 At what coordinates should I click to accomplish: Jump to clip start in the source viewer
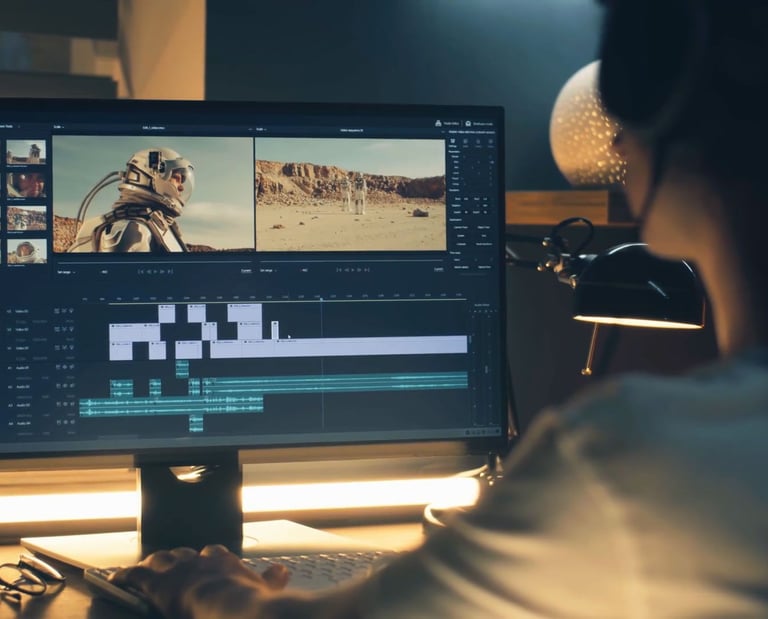pyautogui.click(x=141, y=271)
